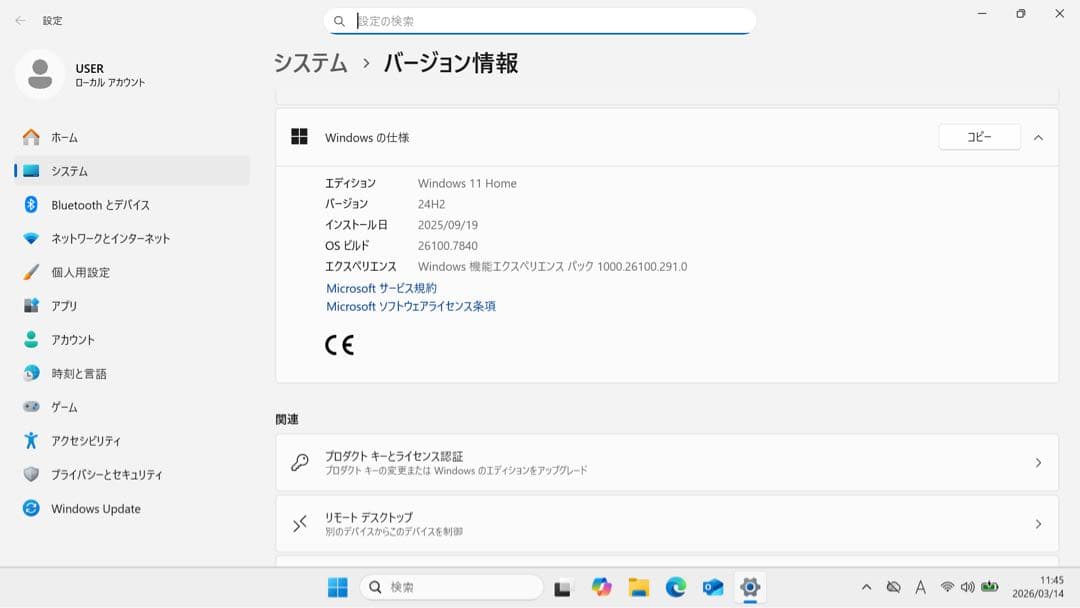1080x608 pixels.
Task: Open リモート デスクトップ row chevron
Action: [1038, 524]
